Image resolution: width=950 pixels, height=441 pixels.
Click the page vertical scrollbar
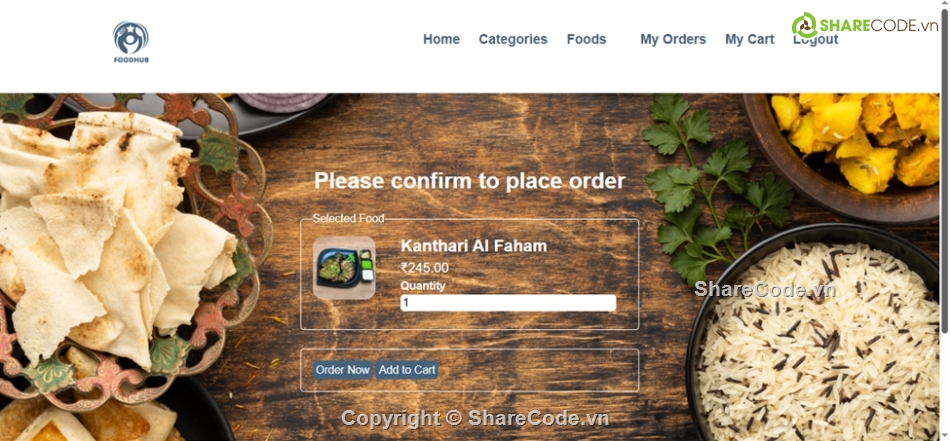[x=945, y=170]
